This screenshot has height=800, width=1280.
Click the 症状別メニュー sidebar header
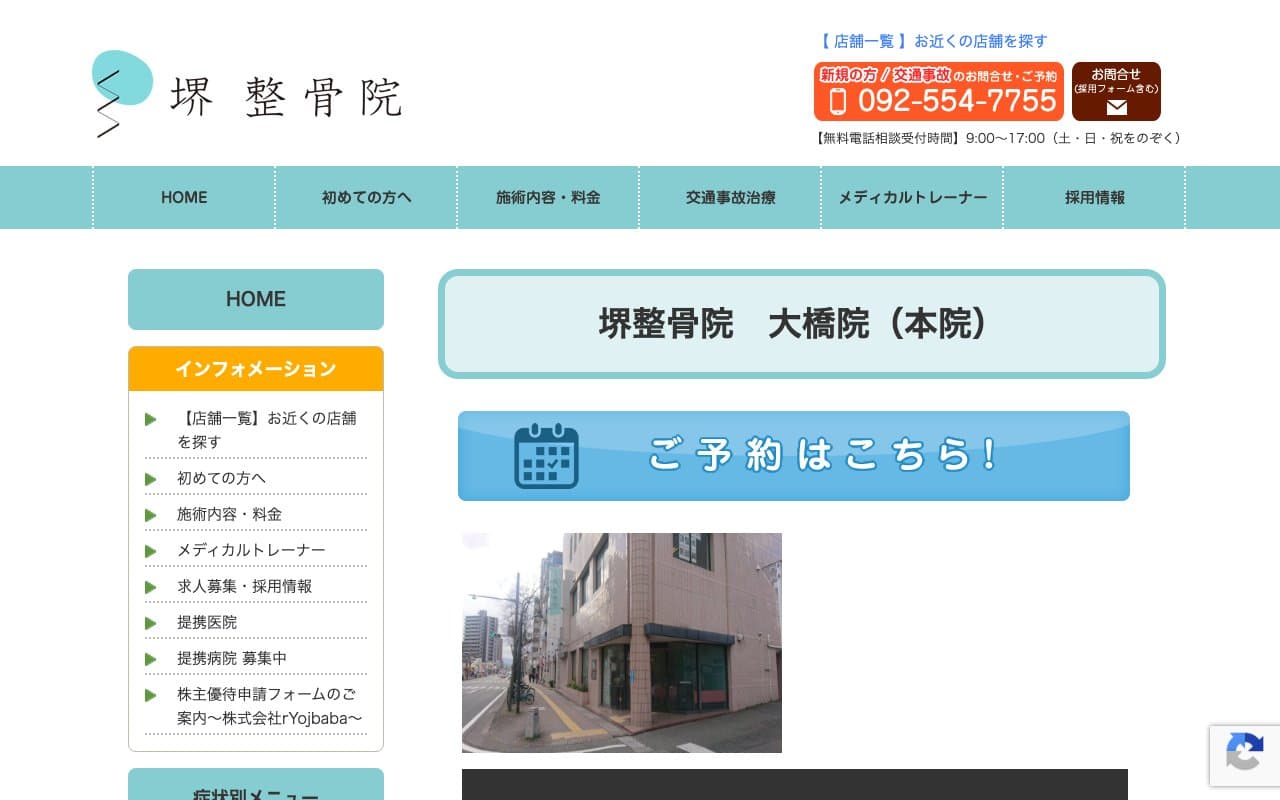255,793
